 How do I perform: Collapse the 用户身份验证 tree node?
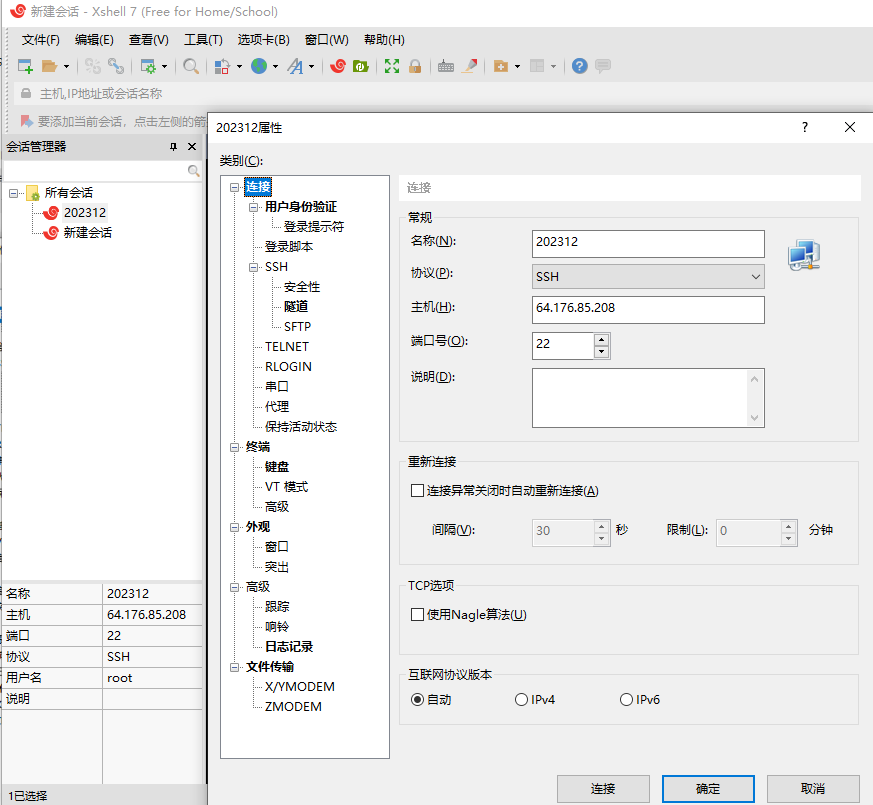254,207
